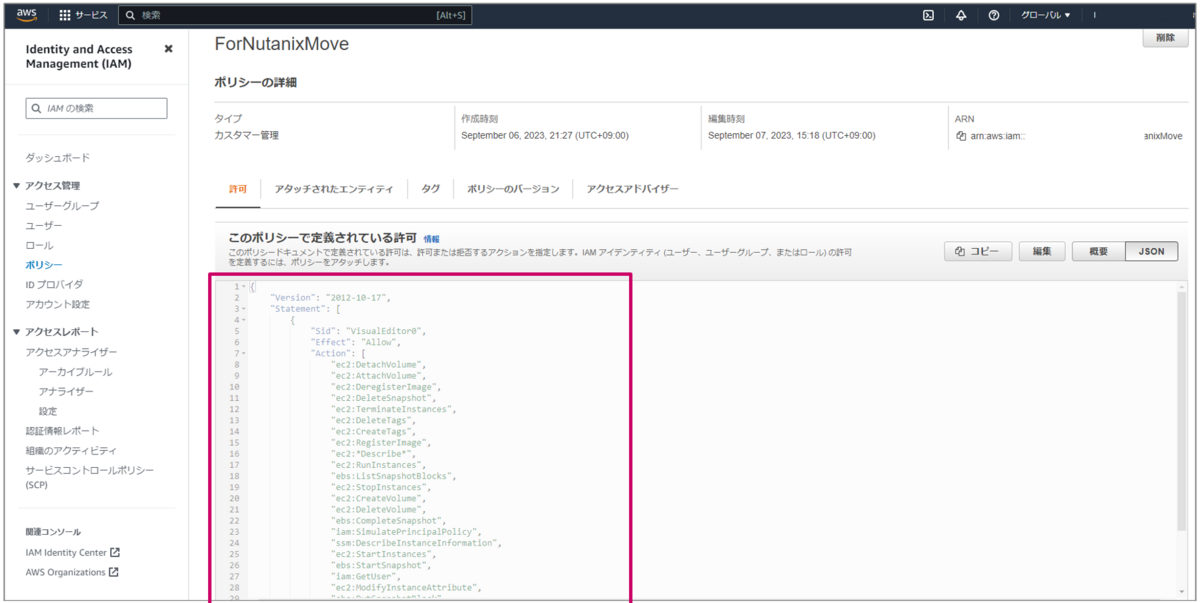Click the "ssm:DescribeInstanceInformation" code line

[417, 543]
